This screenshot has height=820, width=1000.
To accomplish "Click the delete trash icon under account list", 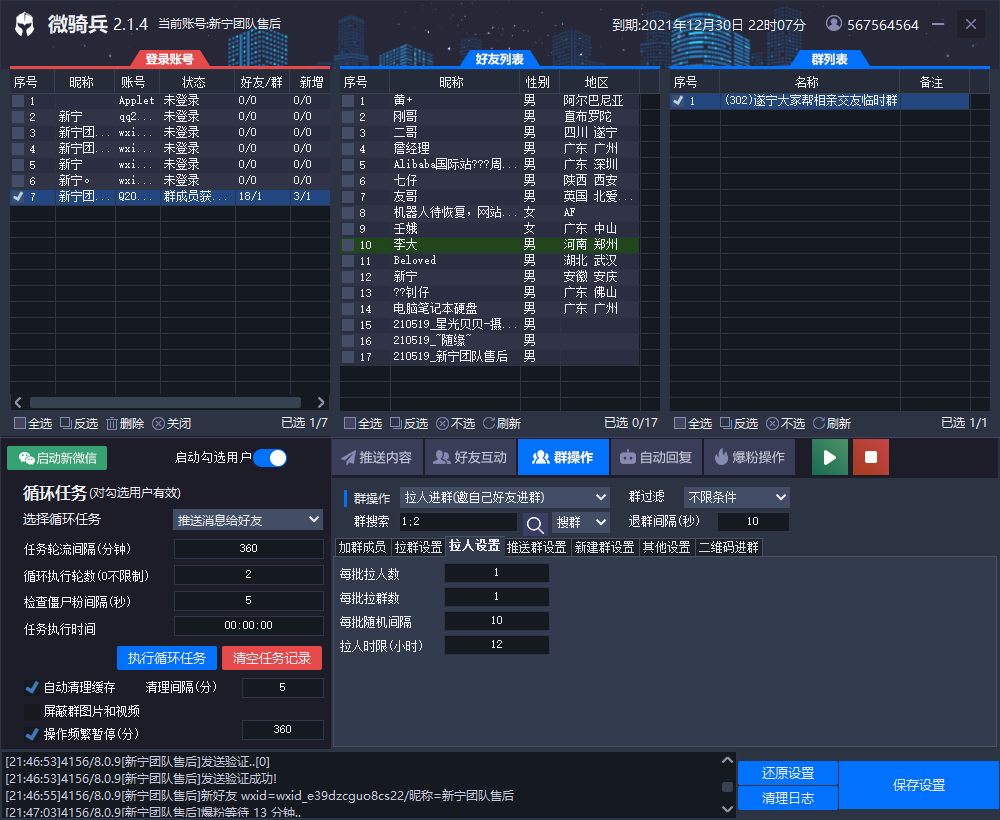I will 112,423.
